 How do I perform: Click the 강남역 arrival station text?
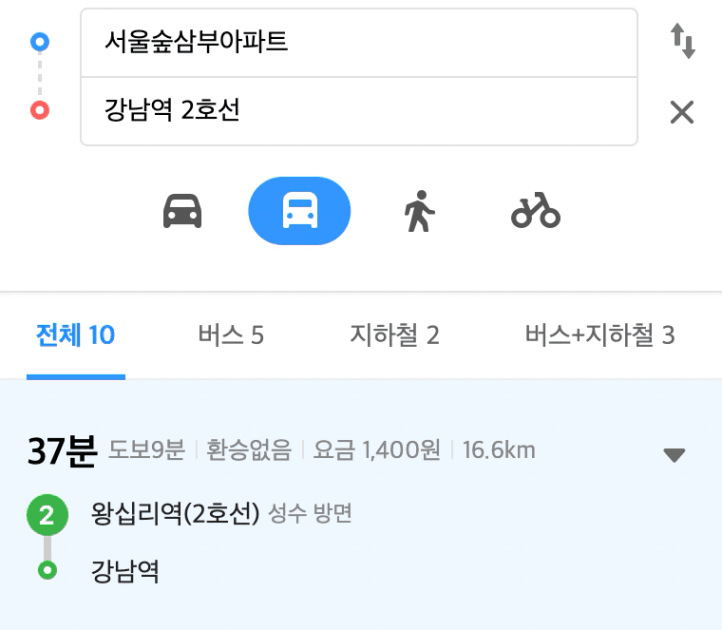click(x=125, y=571)
